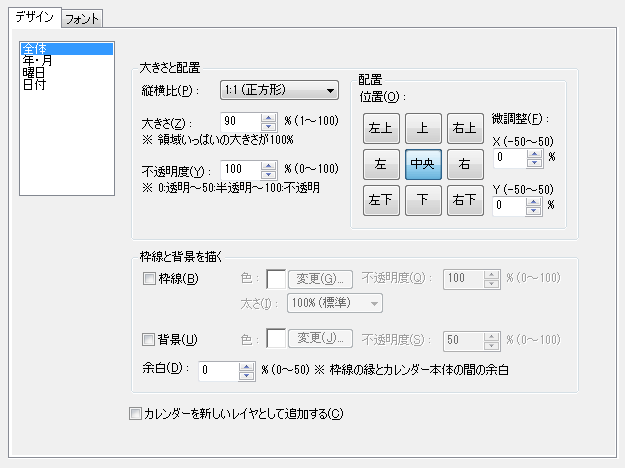625x468 pixels.
Task: Select the 右下 position button
Action: 464,200
